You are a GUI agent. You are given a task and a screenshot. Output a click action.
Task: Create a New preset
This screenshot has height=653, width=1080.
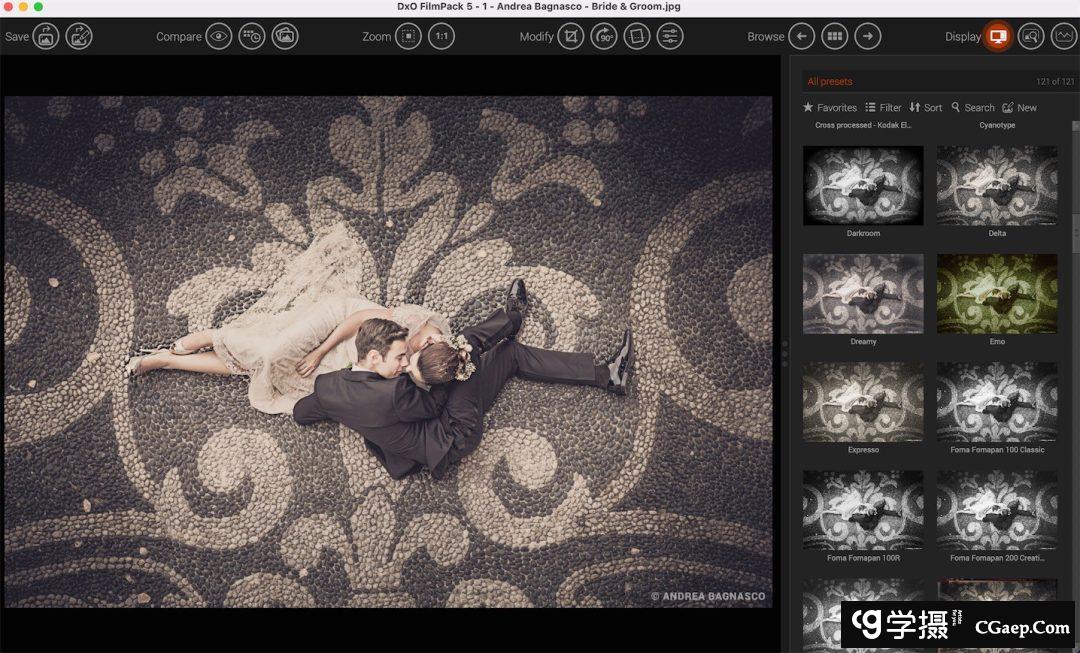pos(1019,108)
